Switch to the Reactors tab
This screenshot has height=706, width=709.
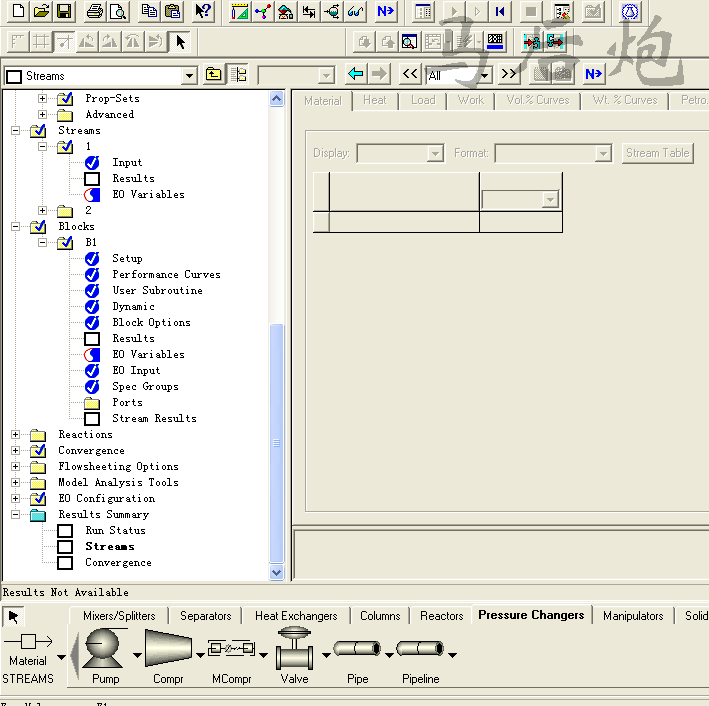(x=442, y=616)
